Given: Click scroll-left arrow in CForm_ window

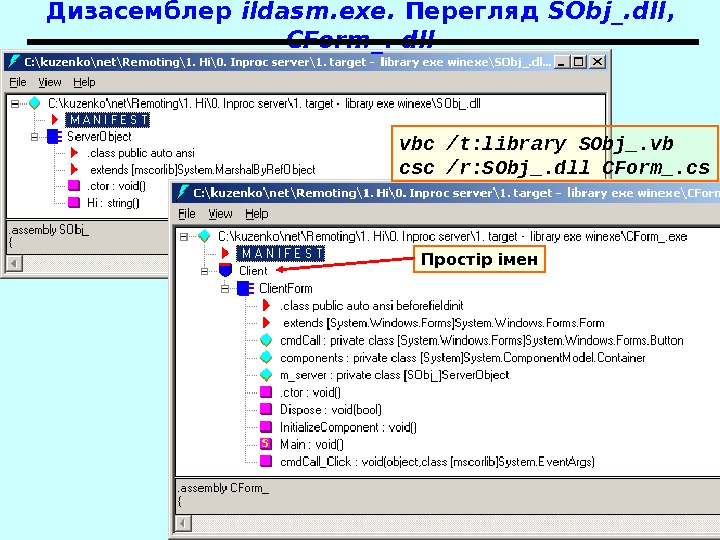Looking at the screenshot, I should pyautogui.click(x=183, y=523).
